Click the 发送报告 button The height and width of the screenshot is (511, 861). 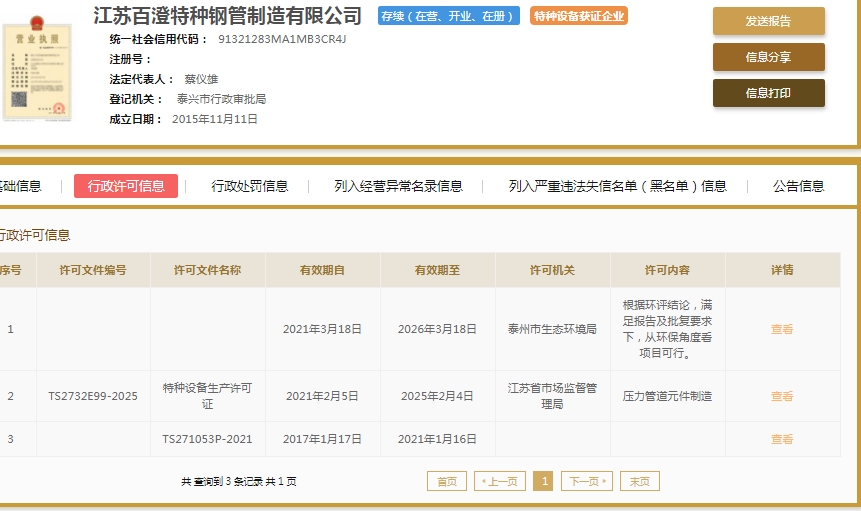tap(769, 21)
